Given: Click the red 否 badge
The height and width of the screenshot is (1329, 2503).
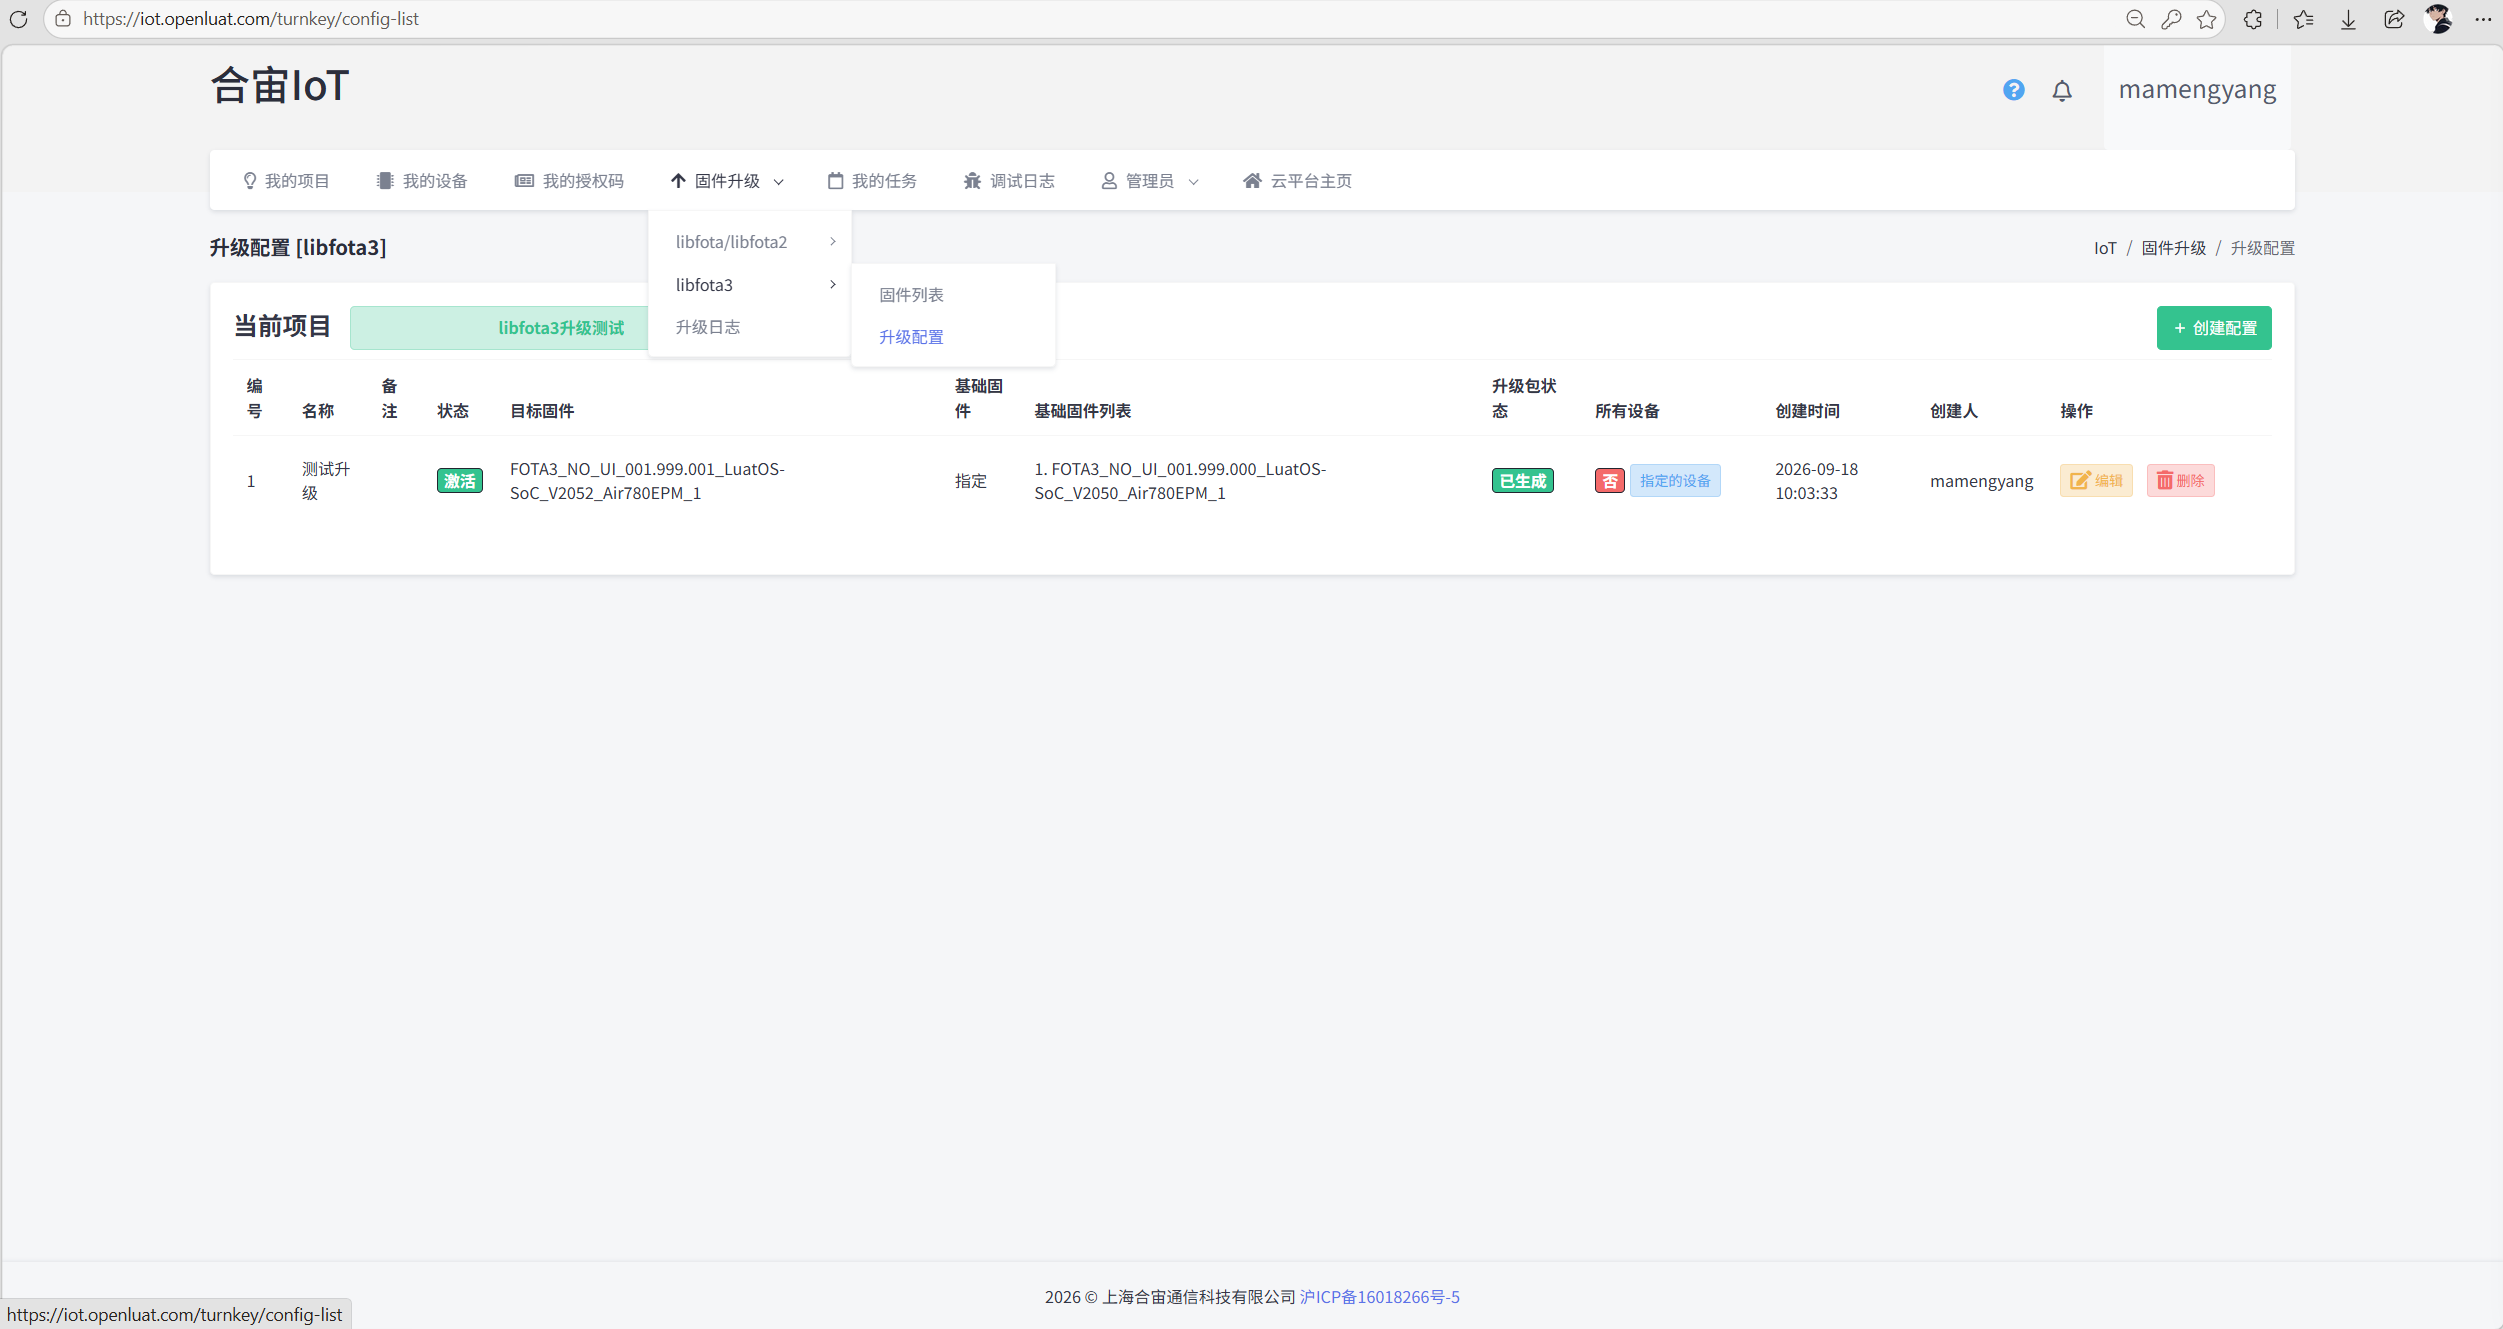Looking at the screenshot, I should (x=1609, y=481).
